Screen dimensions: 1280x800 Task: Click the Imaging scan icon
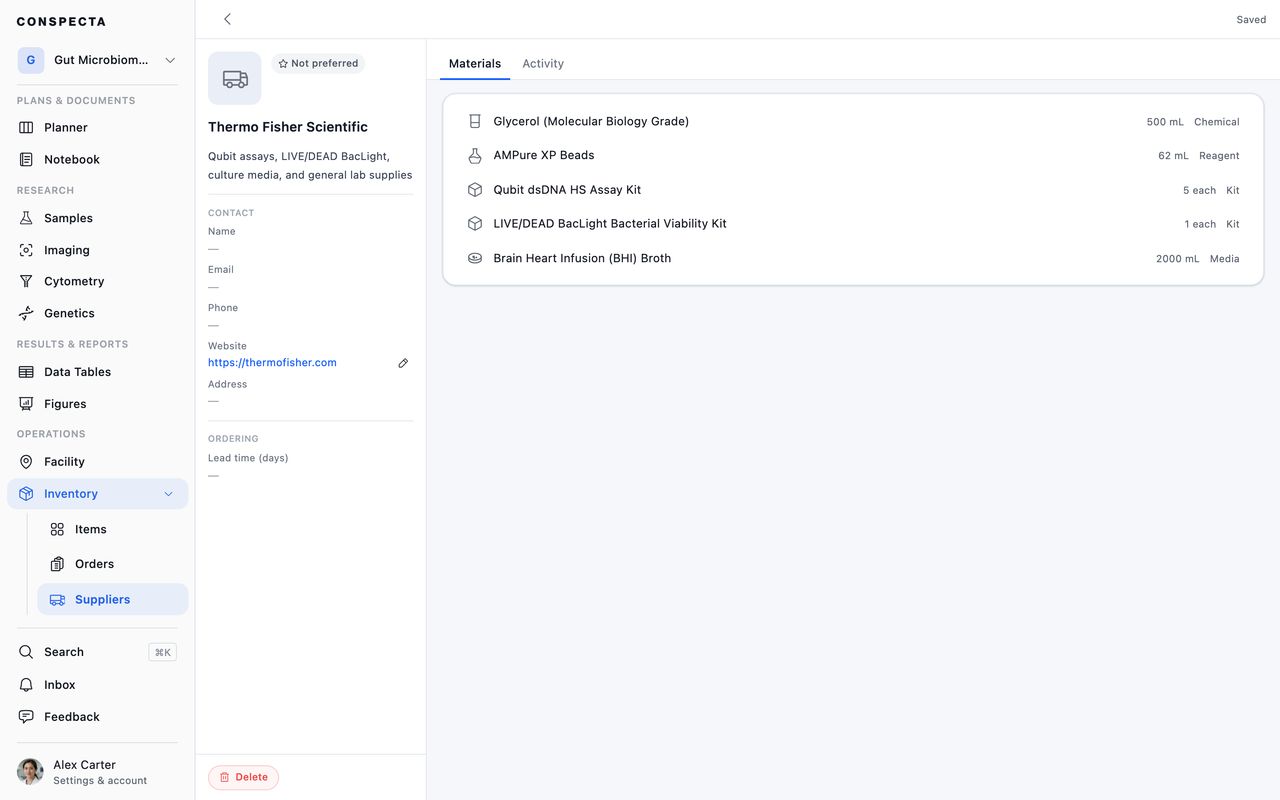(26, 250)
